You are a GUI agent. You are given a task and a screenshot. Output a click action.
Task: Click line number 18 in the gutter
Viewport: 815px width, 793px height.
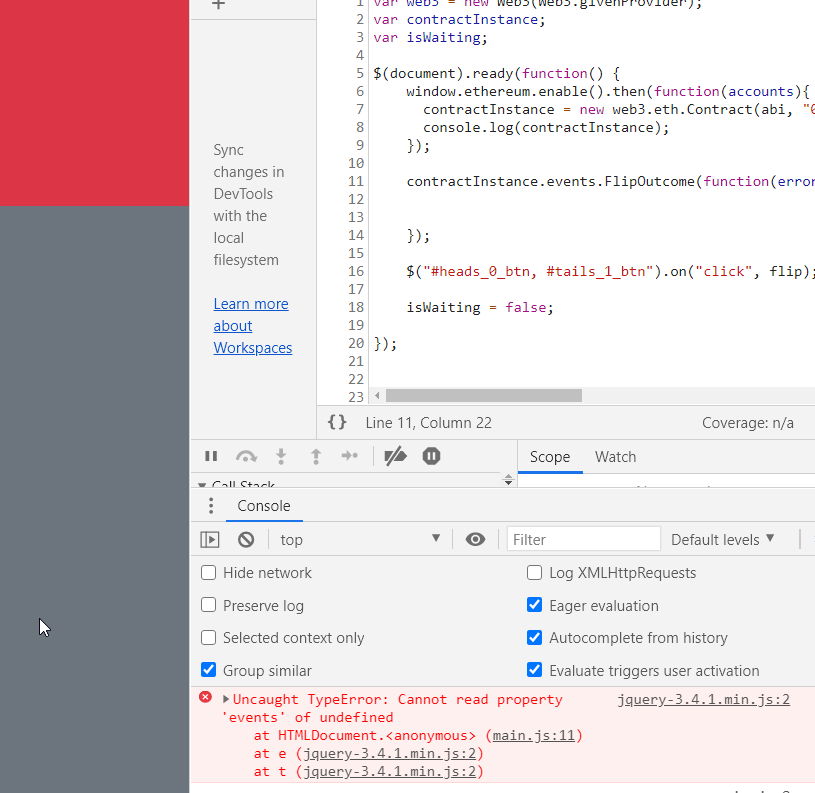(356, 307)
